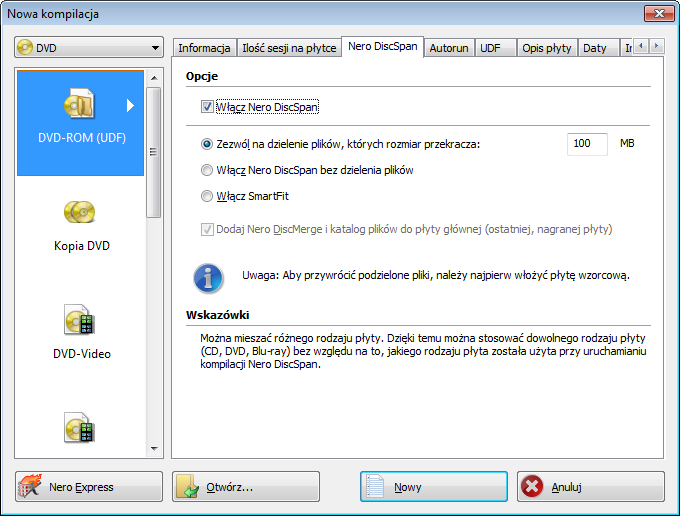Screen dimensions: 680x516
Task: Click the Otwórz... button
Action: click(x=246, y=487)
